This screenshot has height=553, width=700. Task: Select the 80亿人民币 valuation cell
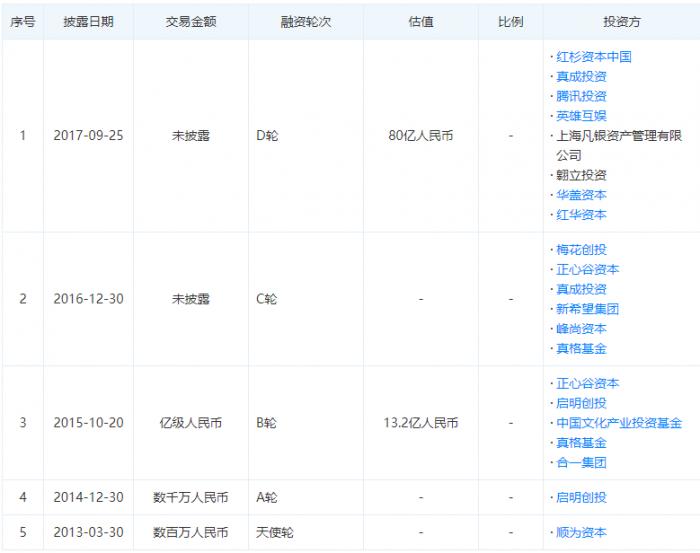(x=421, y=135)
